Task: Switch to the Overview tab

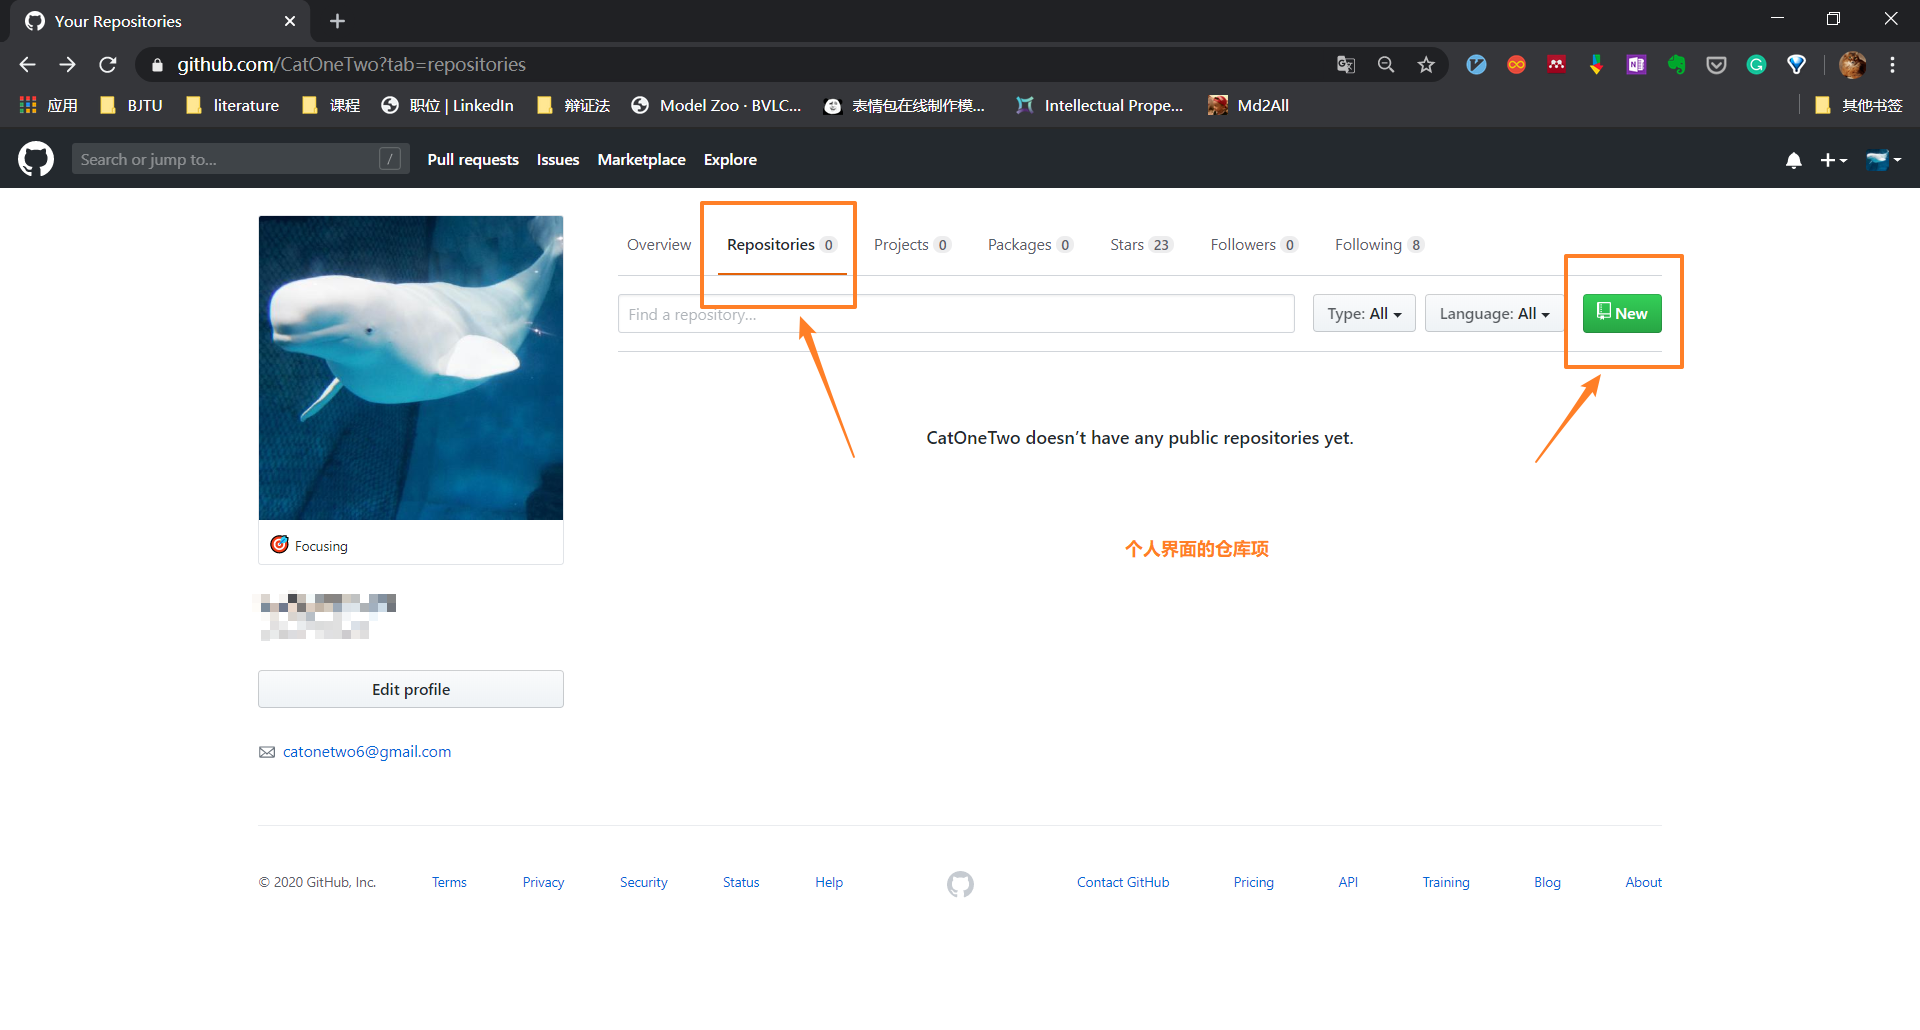Action: pyautogui.click(x=659, y=245)
